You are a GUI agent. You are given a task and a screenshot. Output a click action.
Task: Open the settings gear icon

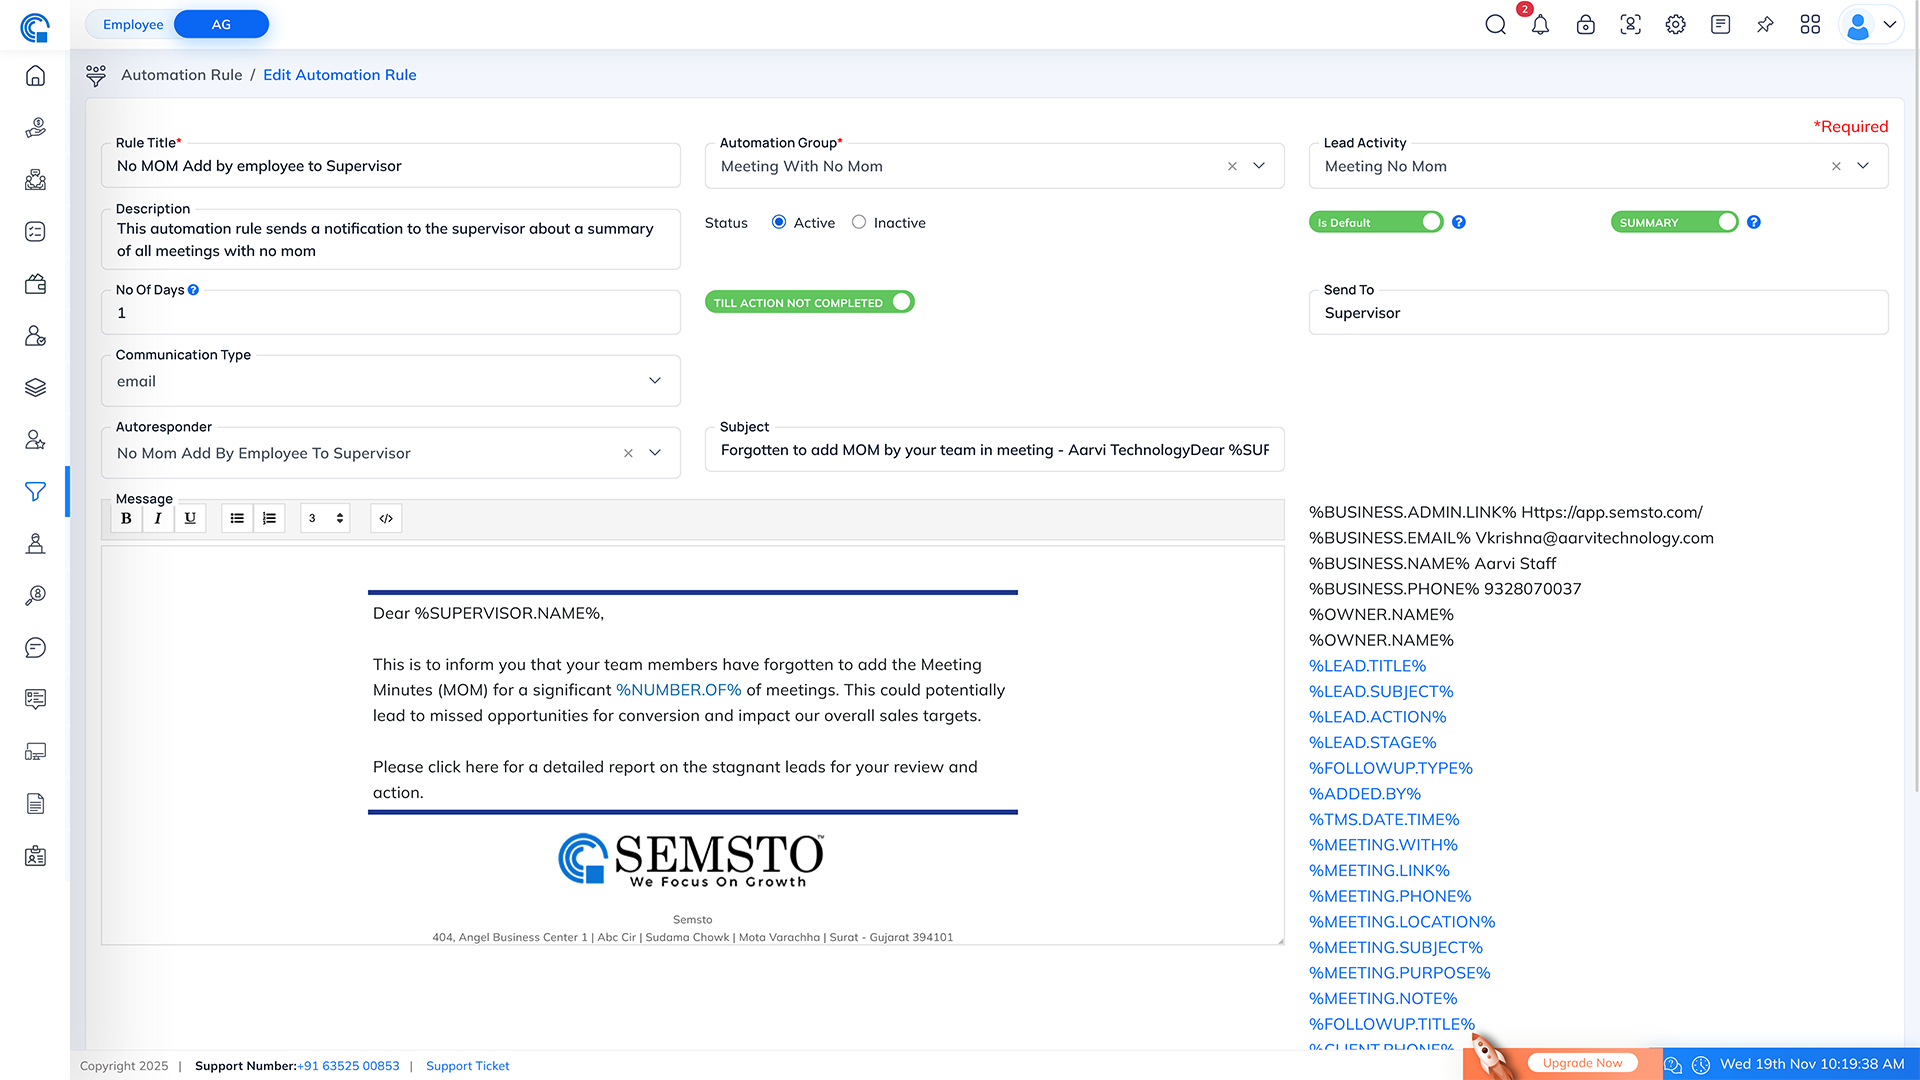(1675, 25)
